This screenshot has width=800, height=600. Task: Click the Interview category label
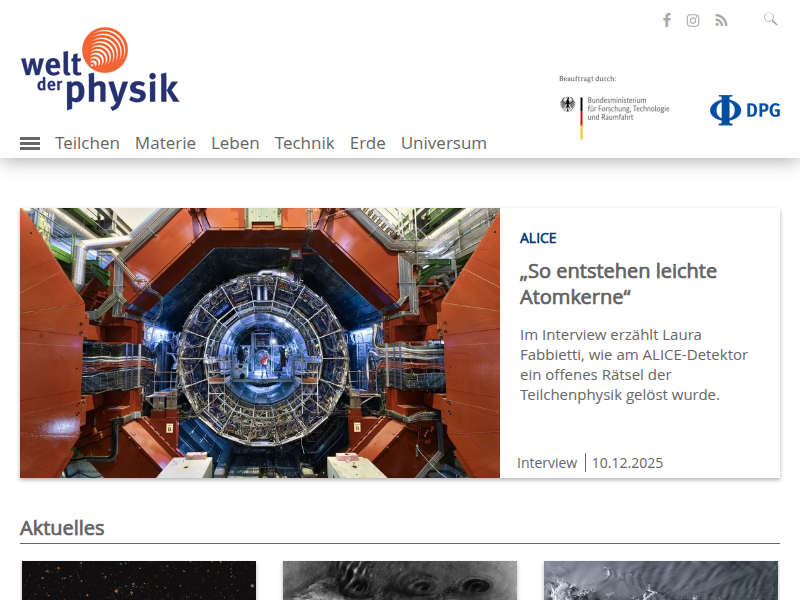547,462
